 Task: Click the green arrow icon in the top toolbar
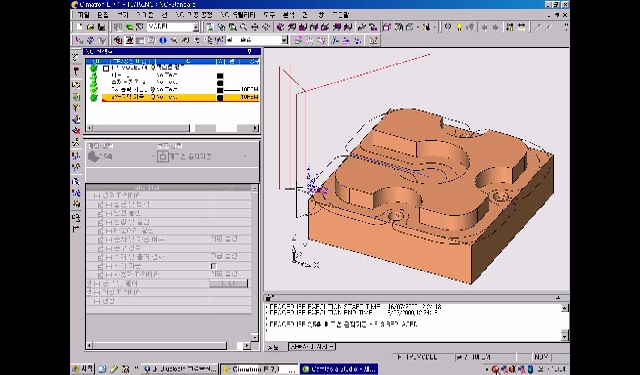point(129,27)
